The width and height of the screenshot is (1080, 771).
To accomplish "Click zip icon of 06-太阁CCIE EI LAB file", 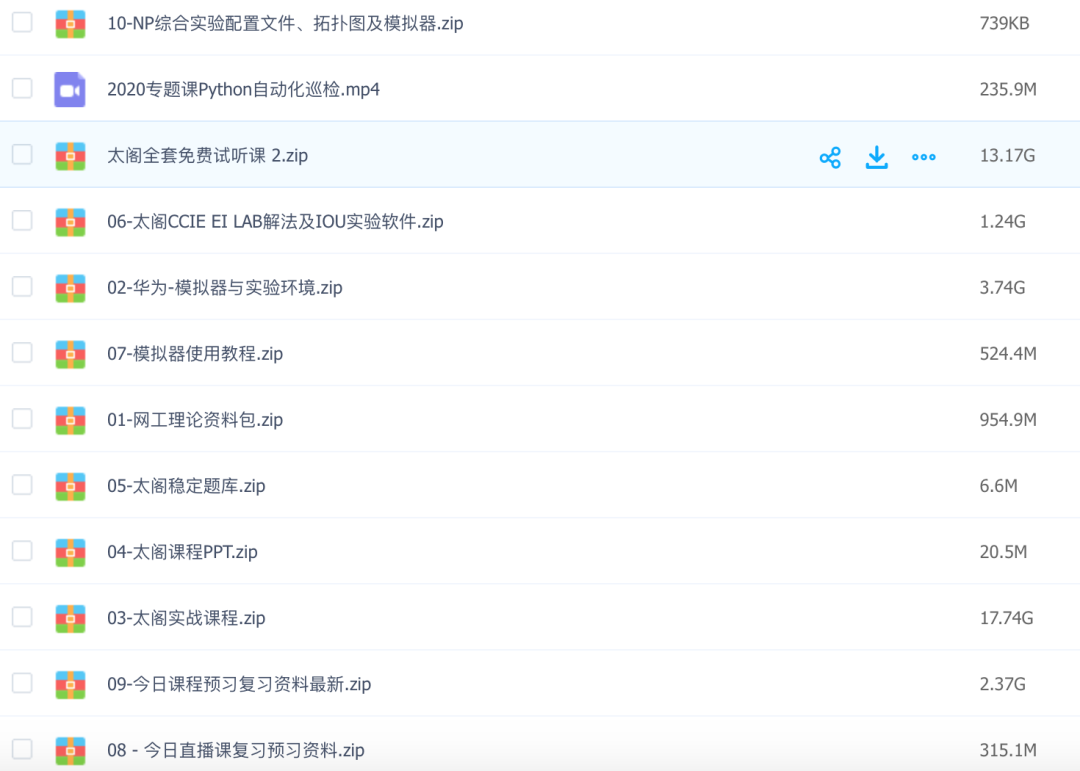I will click(70, 222).
